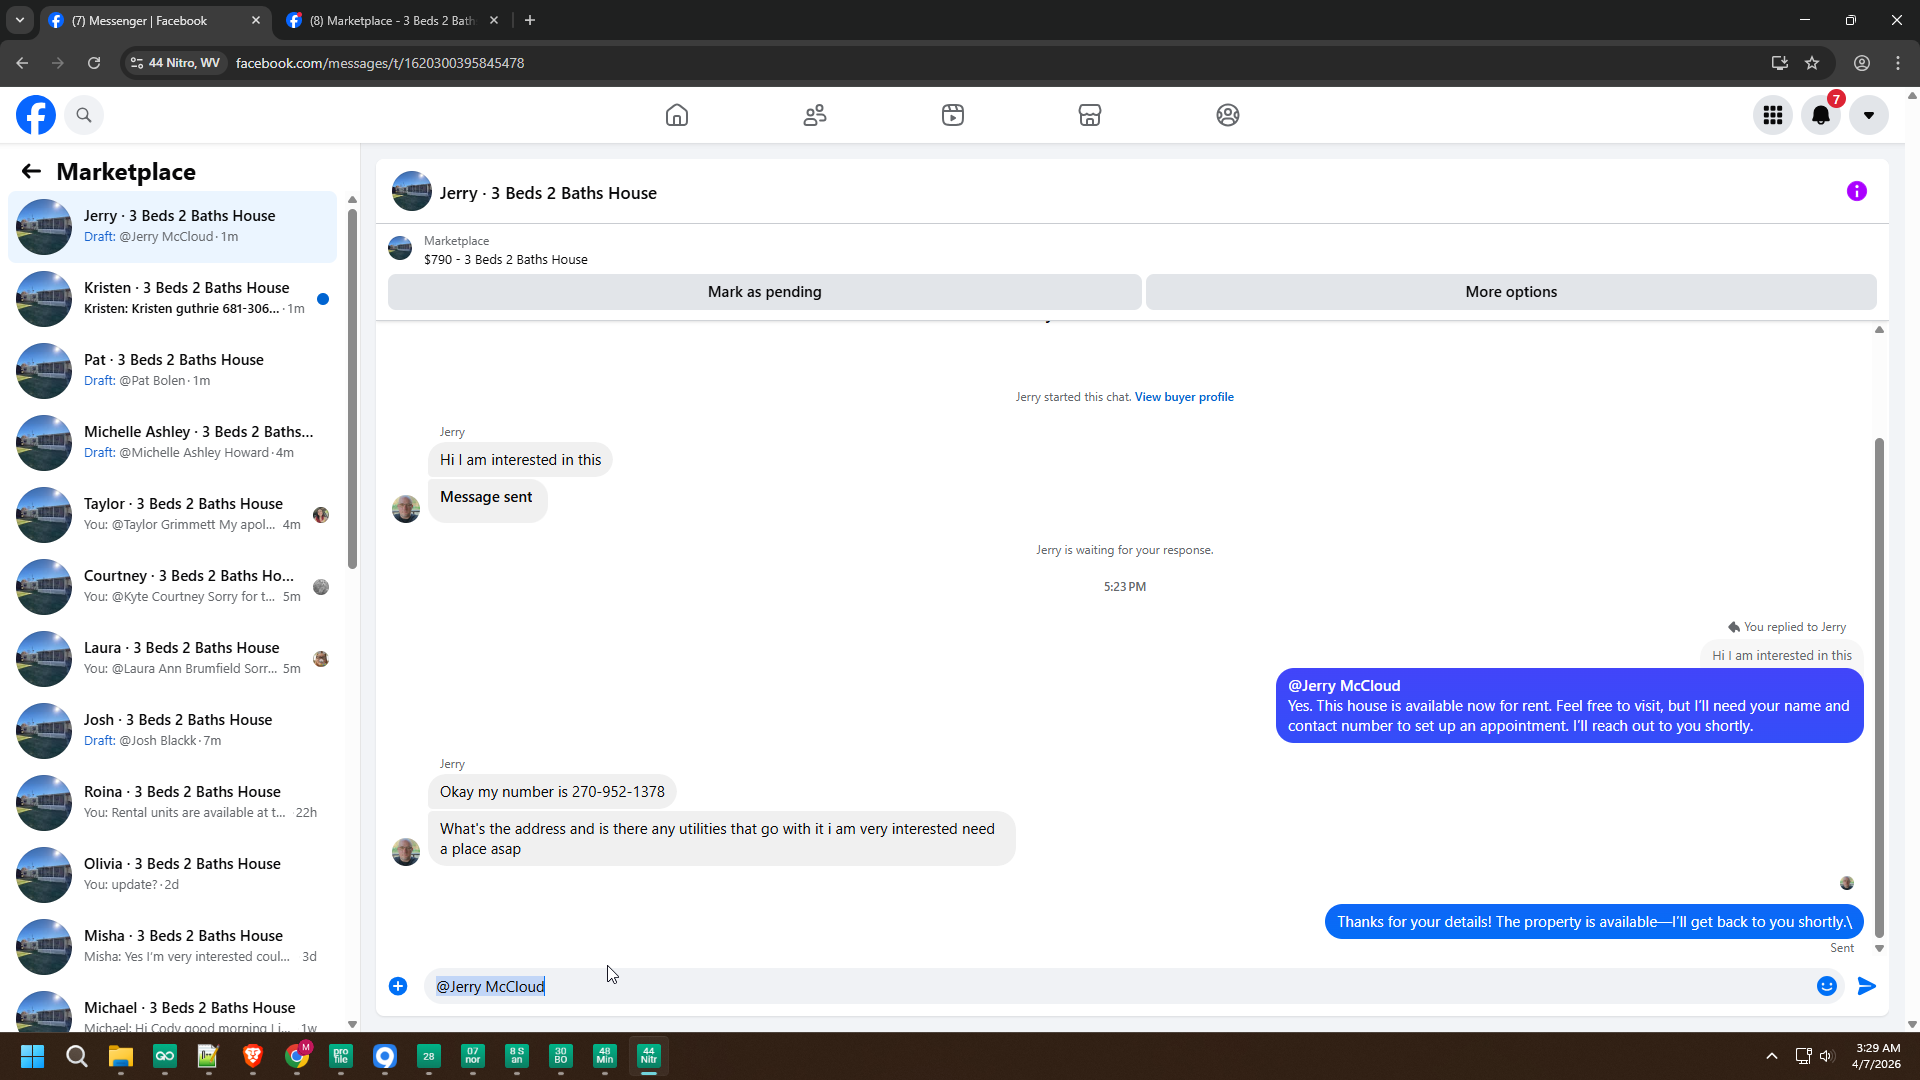Open browser profile icon
Viewport: 1920px width, 1080px height.
pyautogui.click(x=1862, y=63)
